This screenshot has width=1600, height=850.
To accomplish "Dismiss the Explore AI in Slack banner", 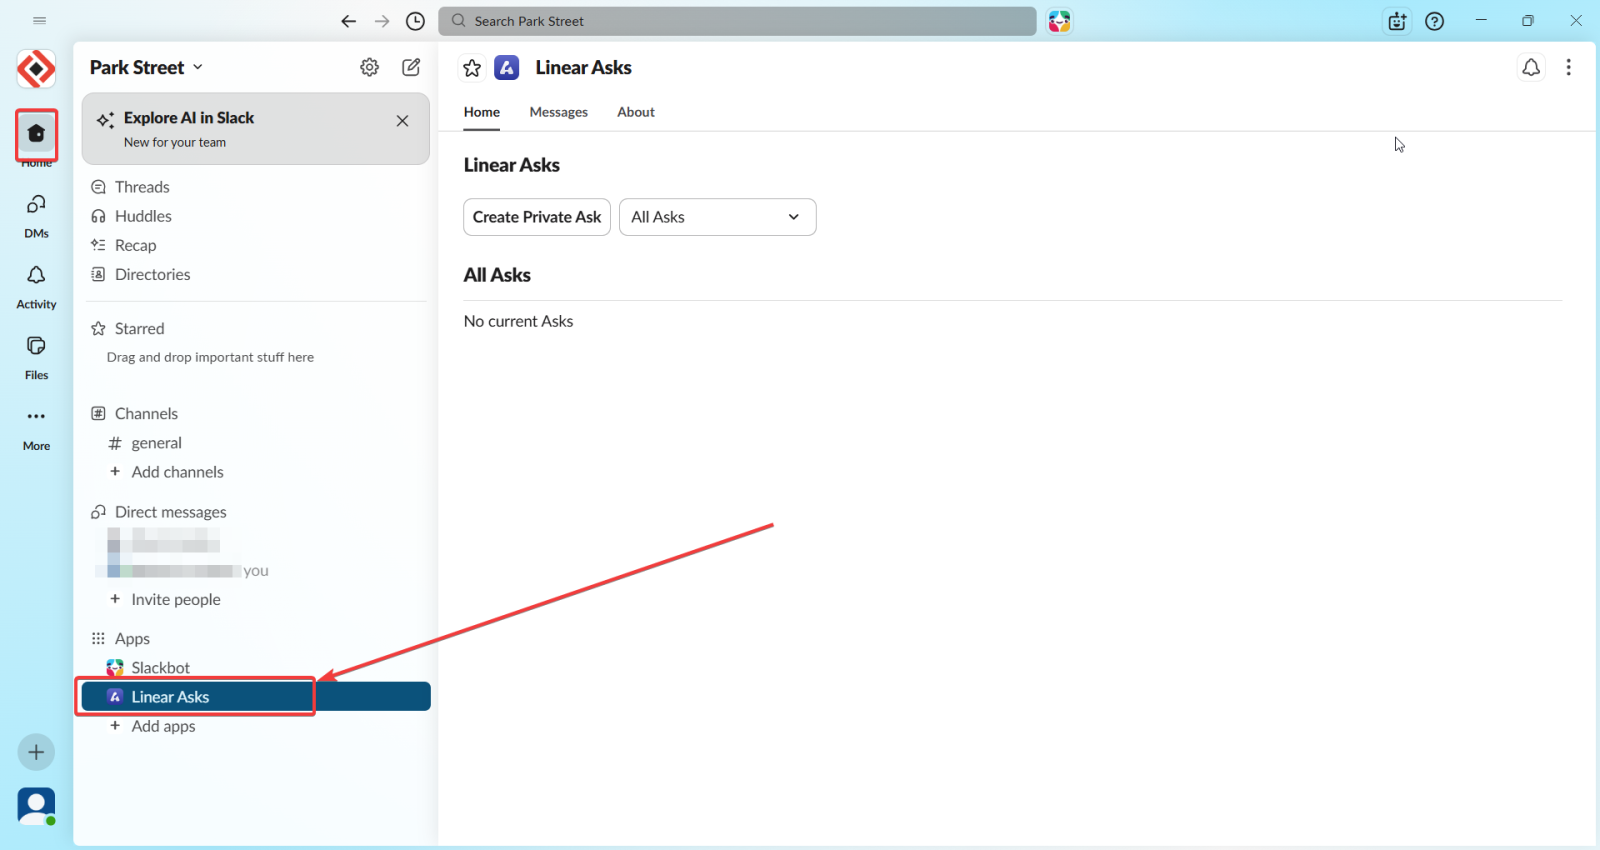I will click(x=402, y=121).
